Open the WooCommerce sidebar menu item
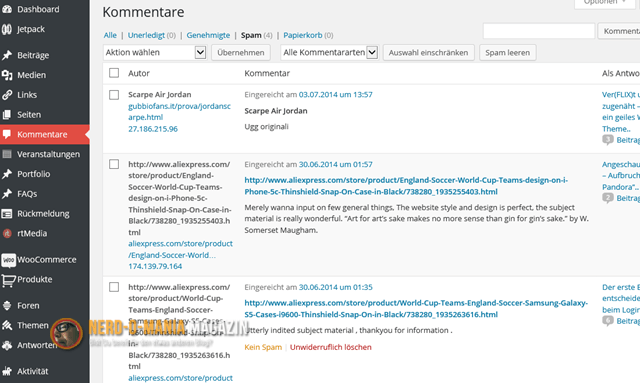640x383 pixels. click(44, 260)
